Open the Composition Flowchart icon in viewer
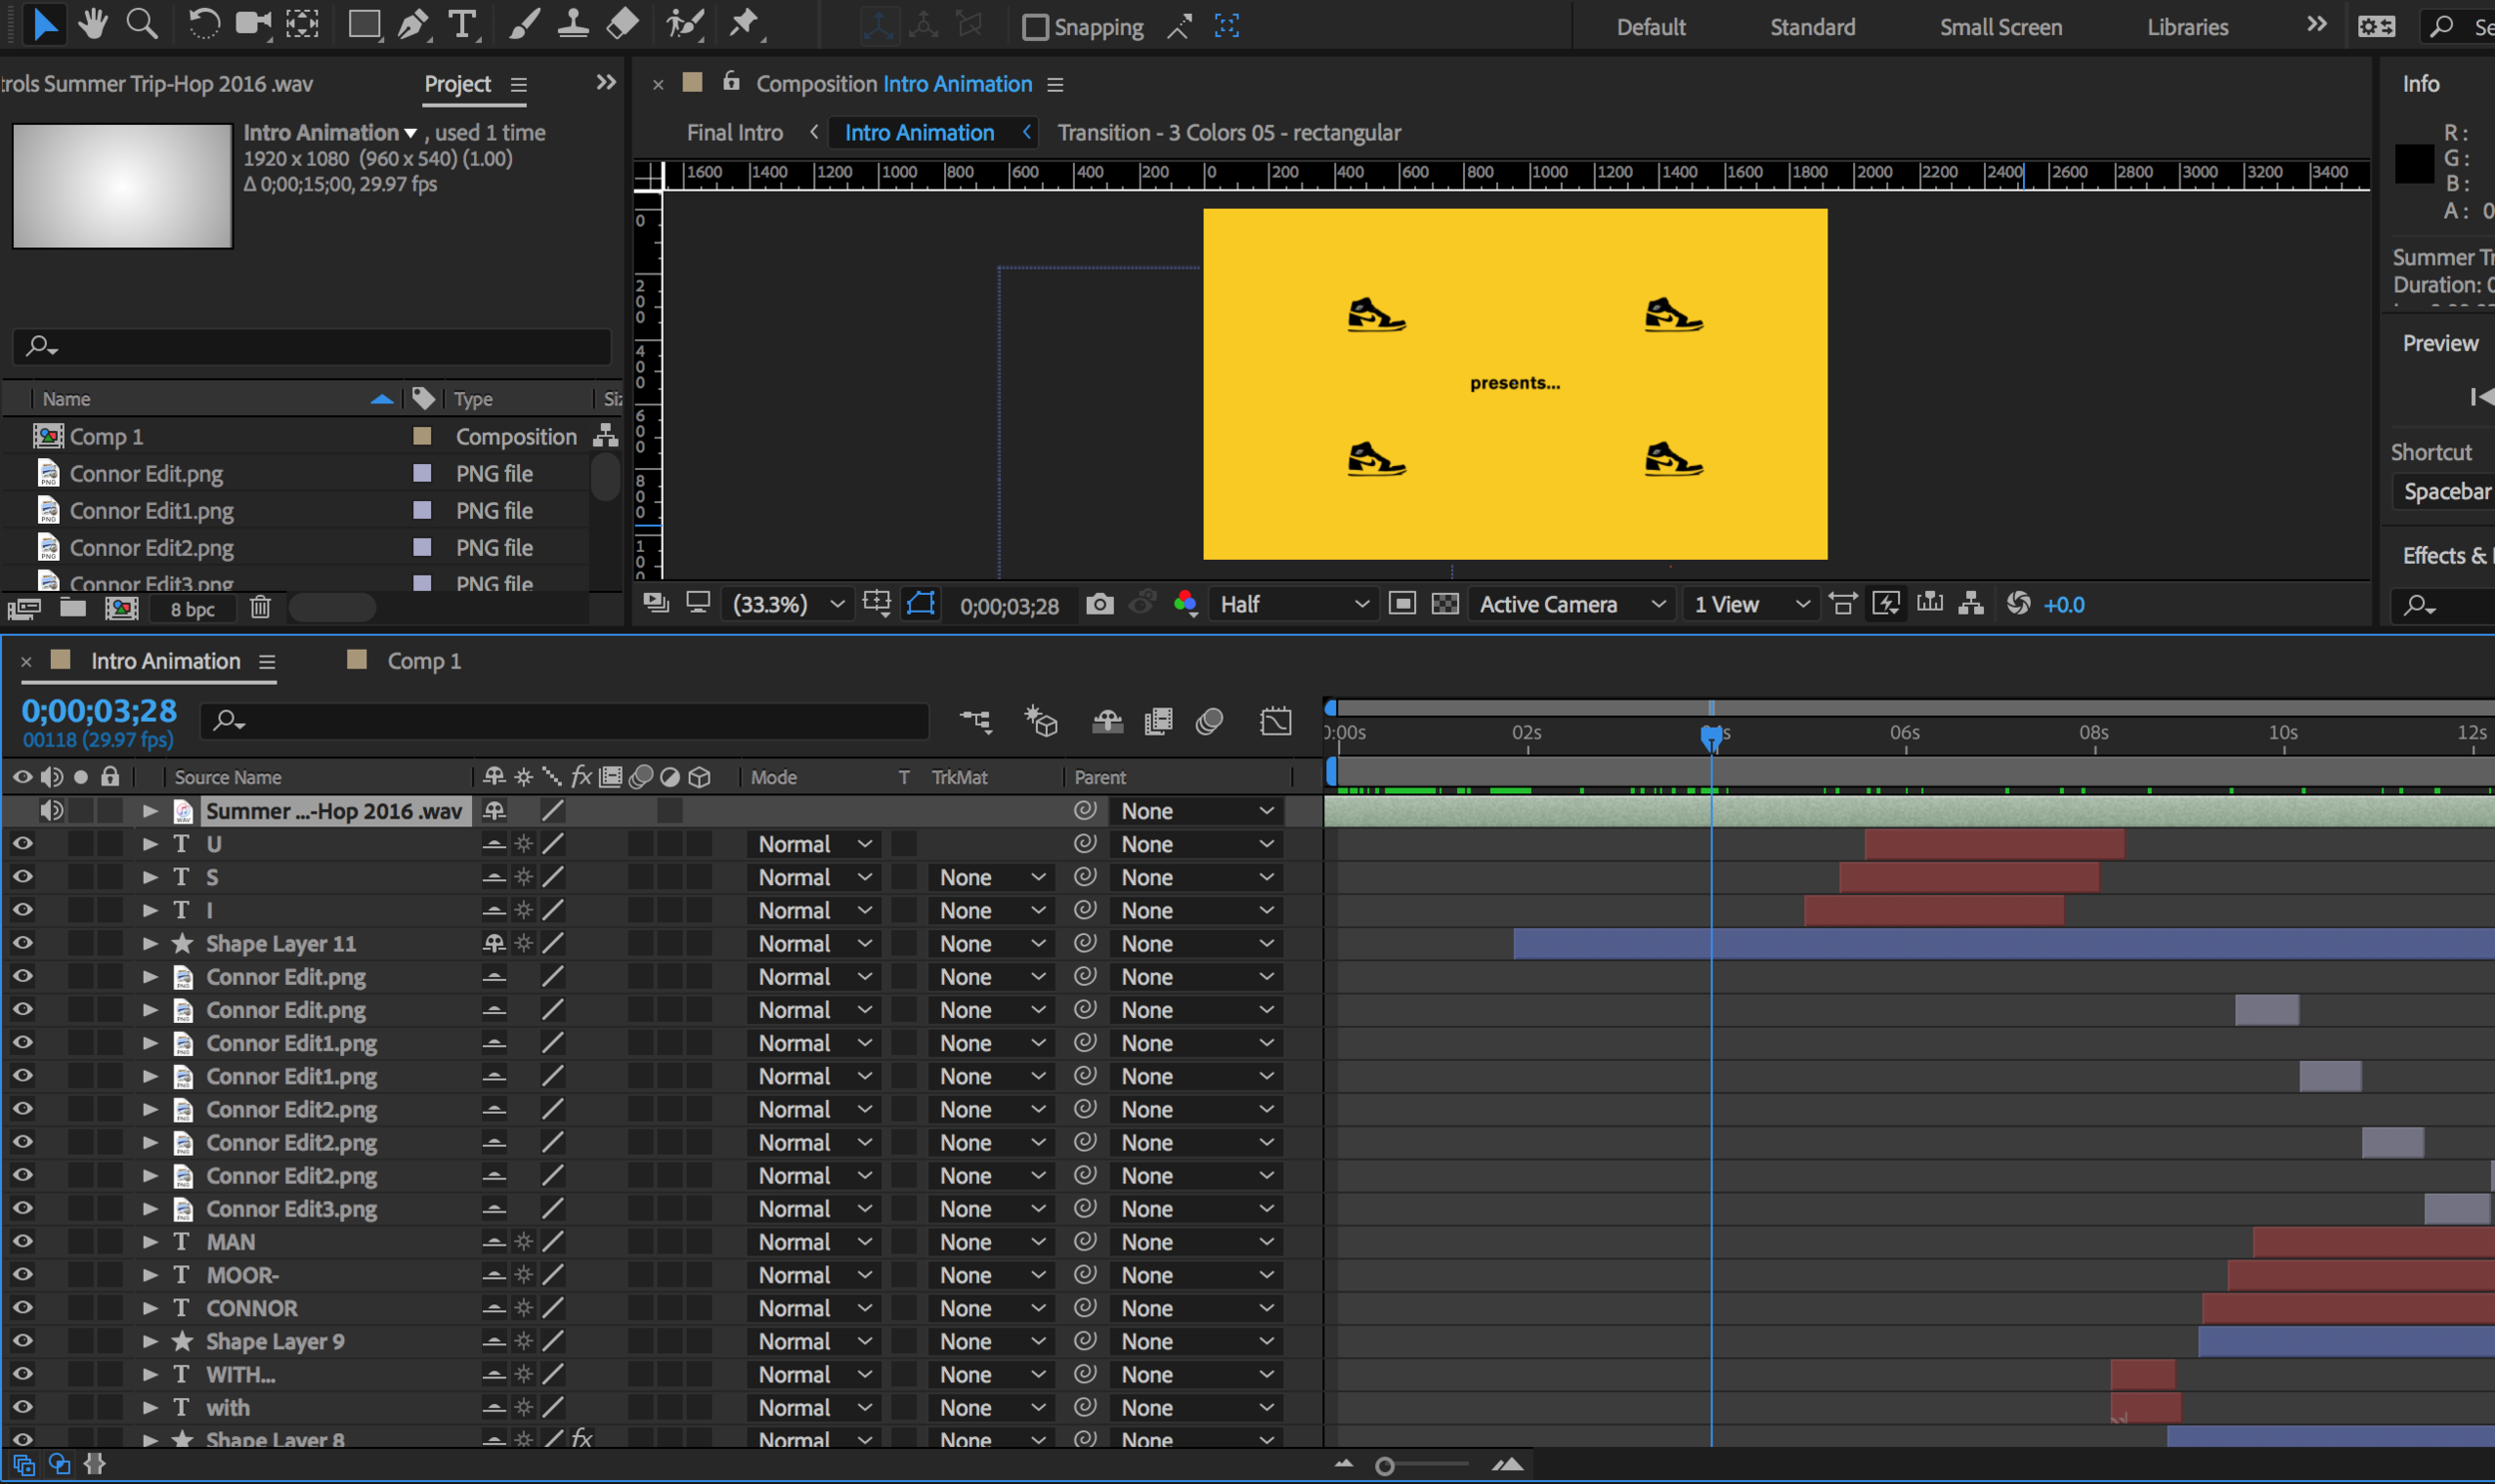Viewport: 2495px width, 1484px height. 1971,604
